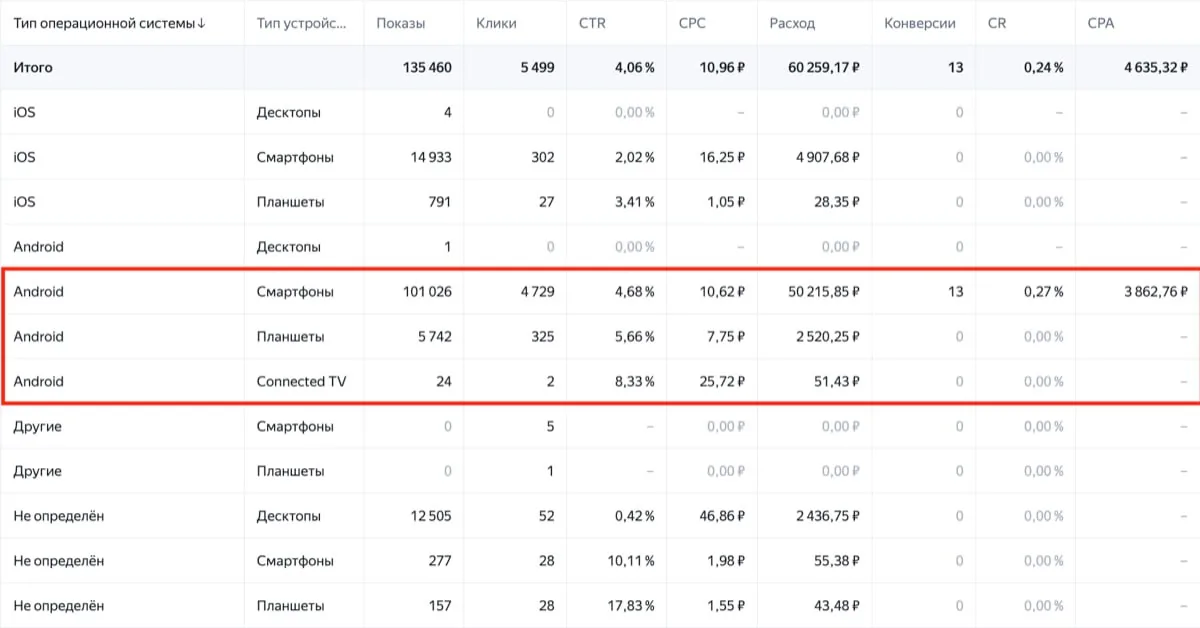This screenshot has width=1200, height=628.
Task: Select Планшеты cell in Другие row
Action: click(290, 471)
